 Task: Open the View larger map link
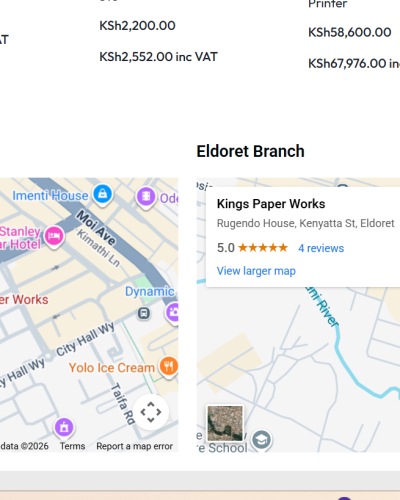click(256, 271)
